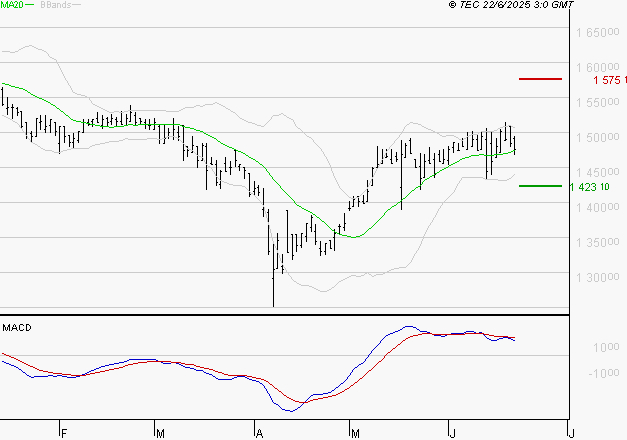The height and width of the screenshot is (440, 627).
Task: Click the green support line marker
Action: tap(541, 185)
